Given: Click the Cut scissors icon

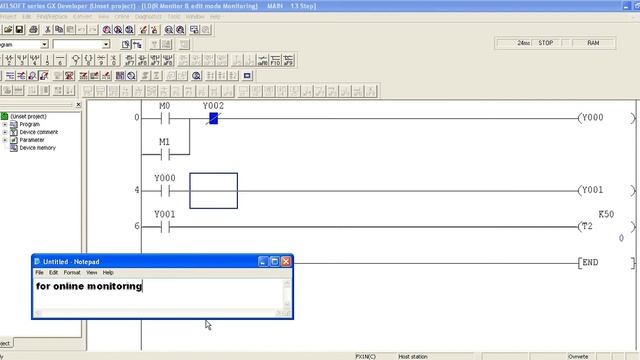Looking at the screenshot, I should 47,29.
